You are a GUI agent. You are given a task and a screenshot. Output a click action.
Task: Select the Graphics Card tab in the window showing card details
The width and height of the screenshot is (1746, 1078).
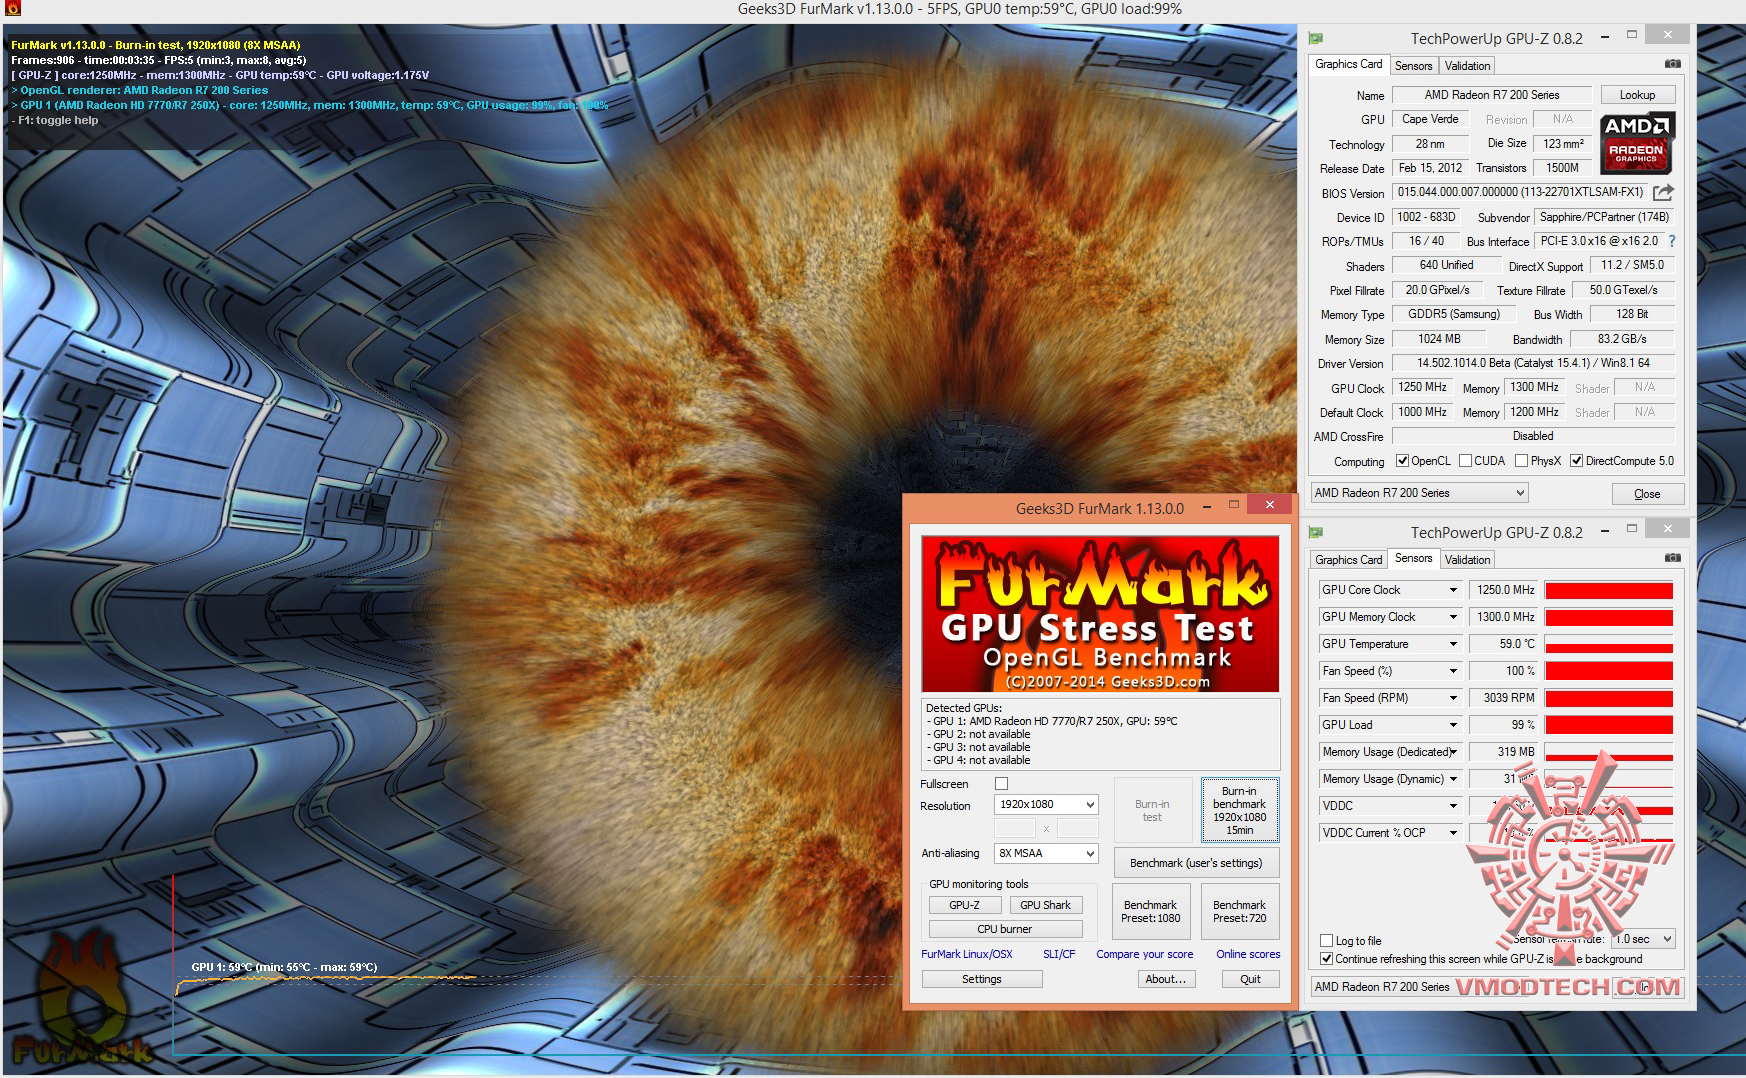(x=1348, y=64)
